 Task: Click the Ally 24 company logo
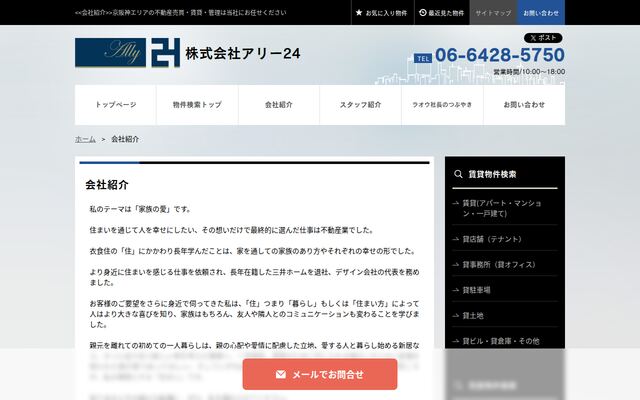[127, 53]
